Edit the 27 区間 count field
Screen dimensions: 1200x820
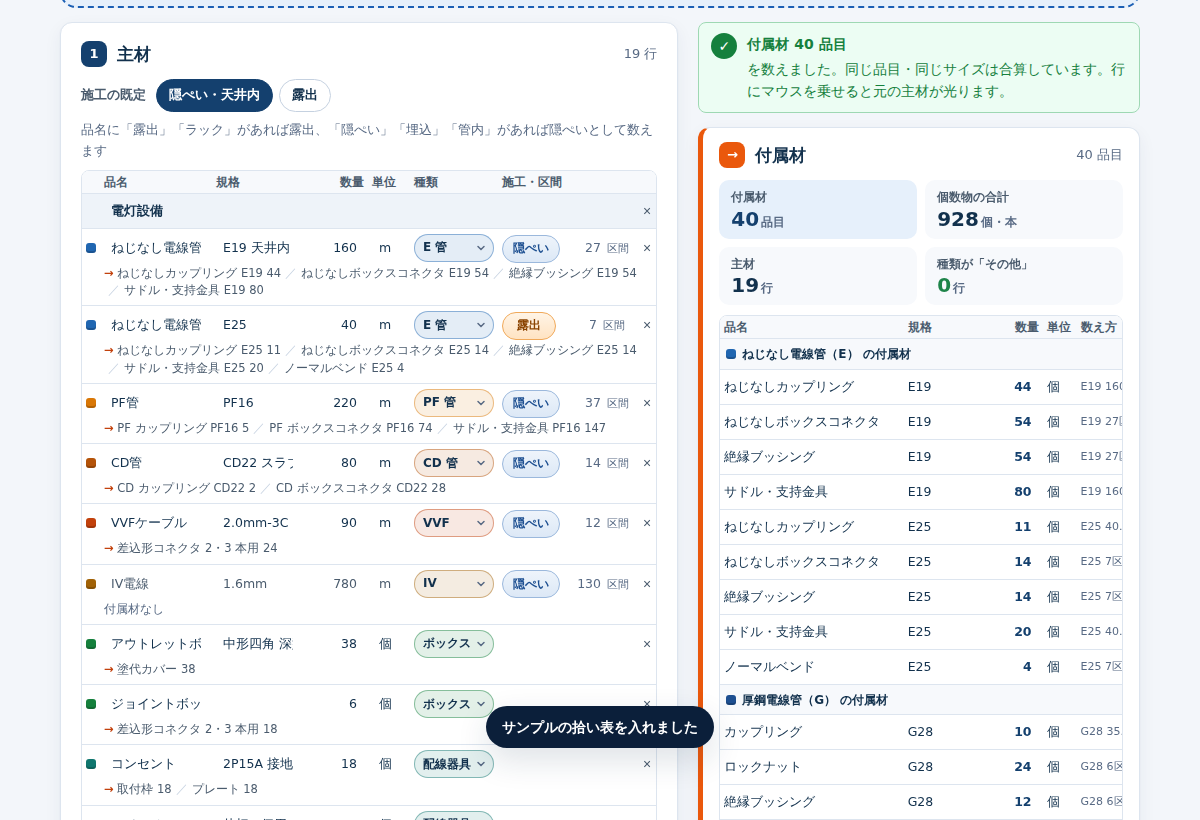pyautogui.click(x=586, y=248)
